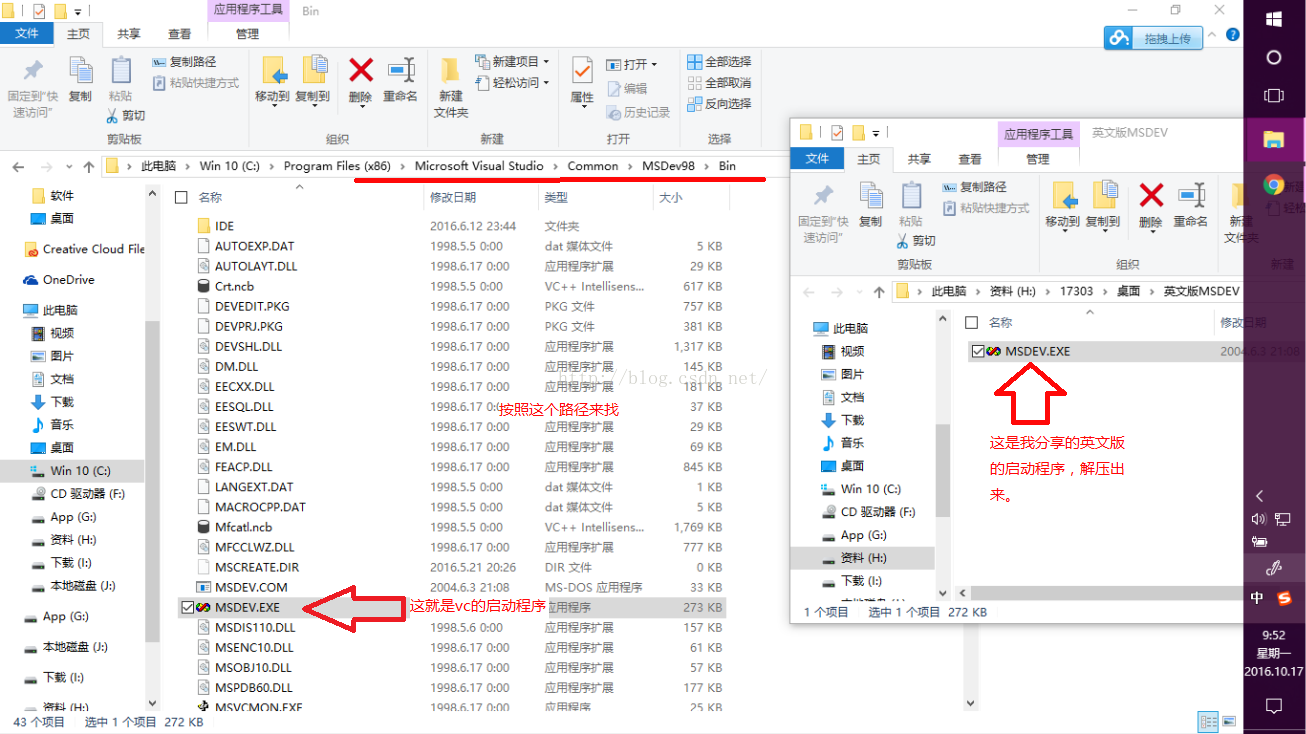Click Edit (编辑) in main window ribbon
This screenshot has height=734, width=1306.
click(626, 88)
